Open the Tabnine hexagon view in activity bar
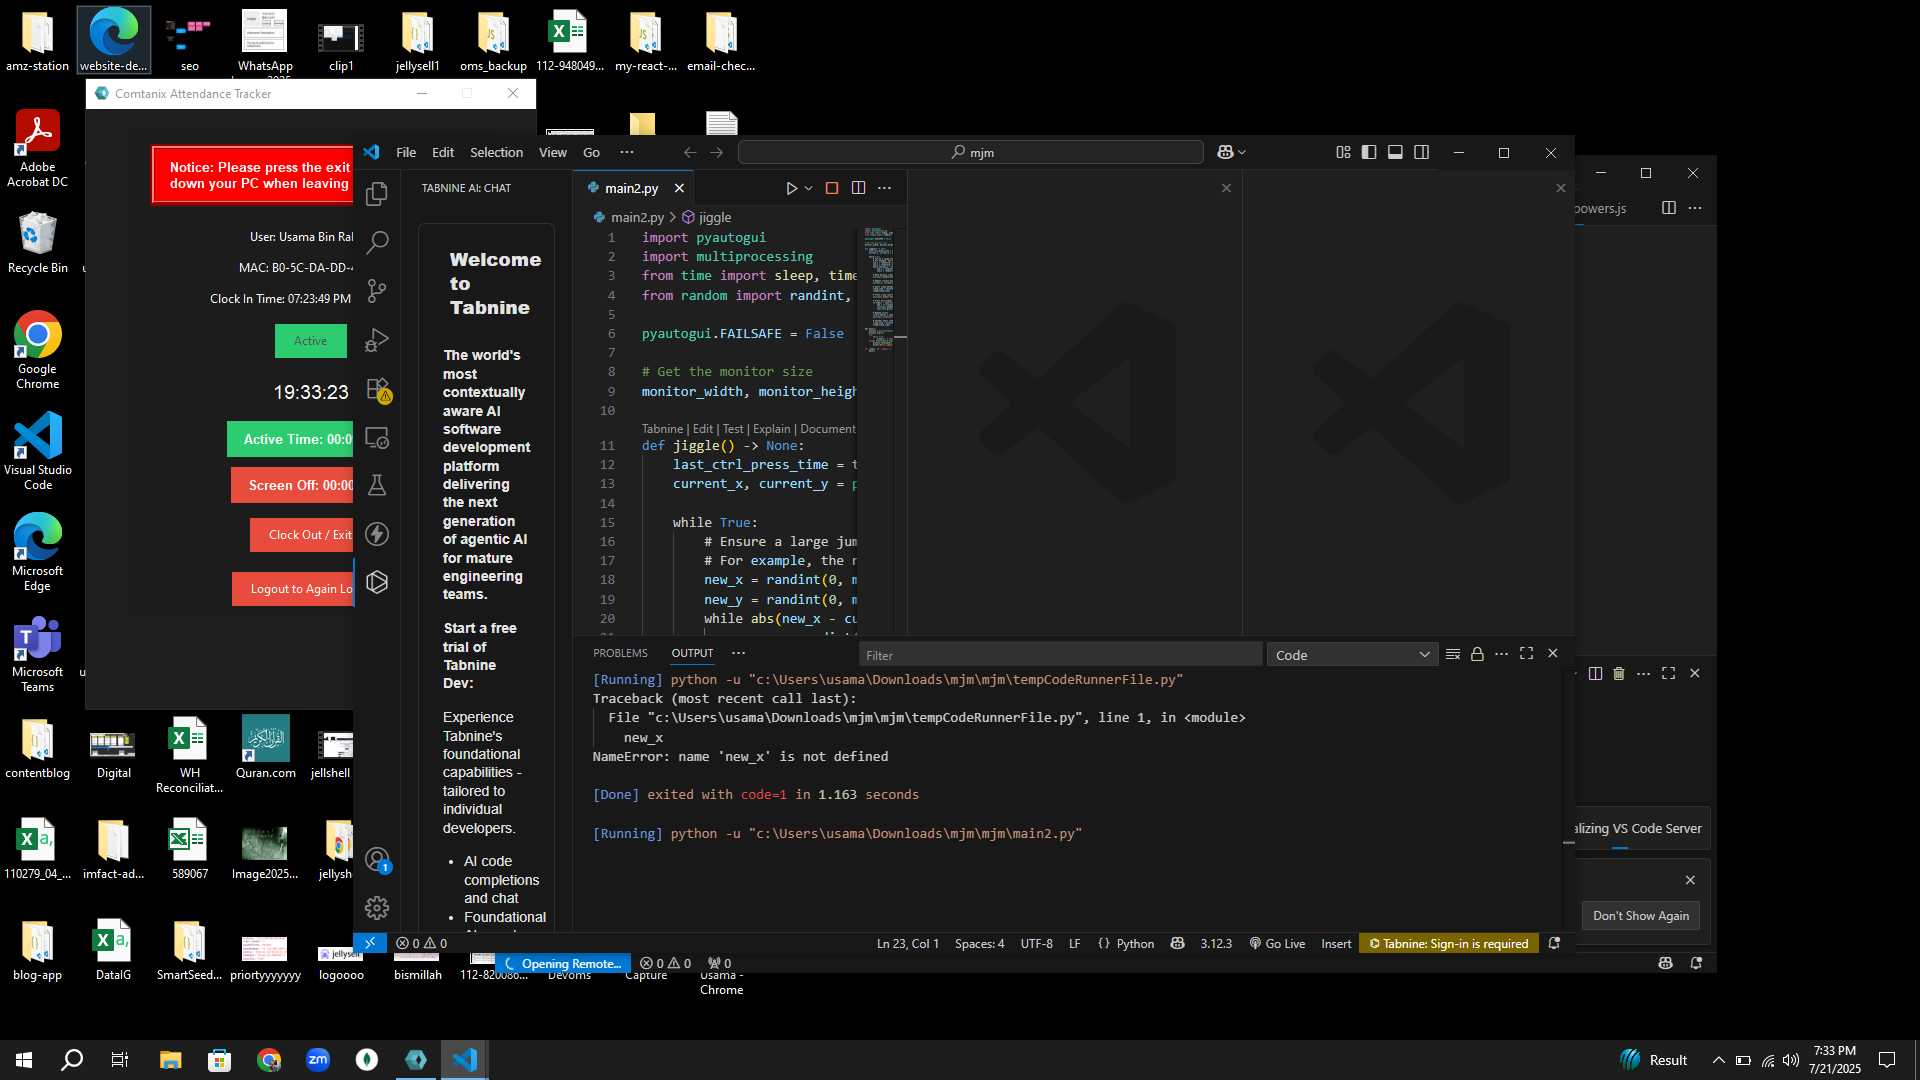The height and width of the screenshot is (1080, 1920). 377,582
